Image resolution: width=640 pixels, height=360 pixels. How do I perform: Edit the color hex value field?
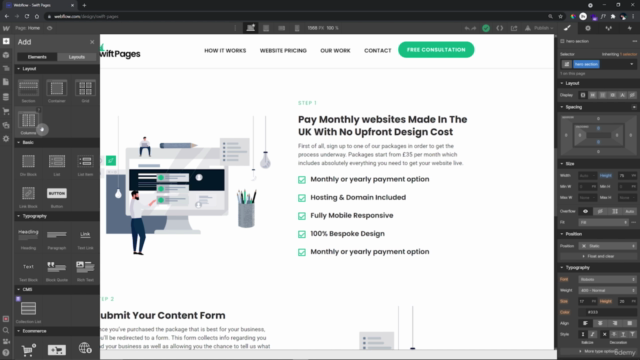(611, 312)
